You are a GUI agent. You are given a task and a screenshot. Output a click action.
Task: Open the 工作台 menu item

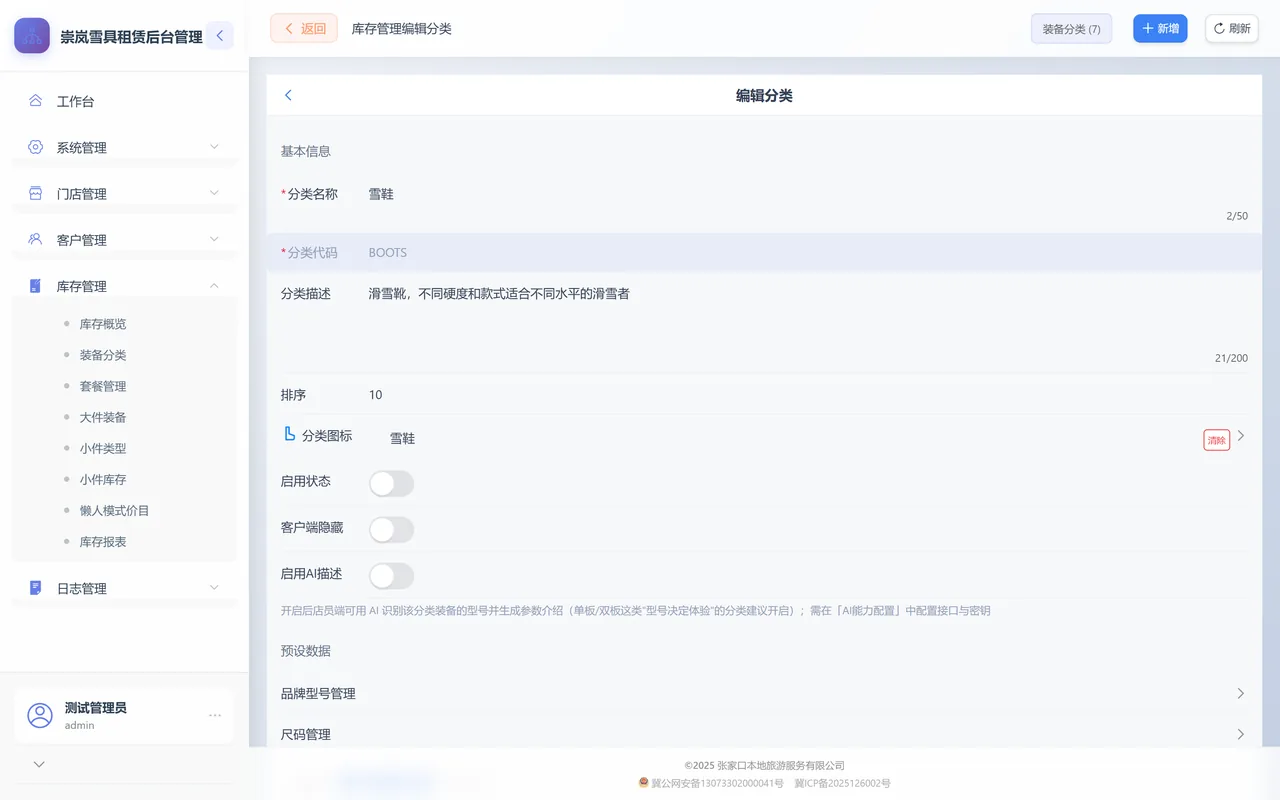[x=124, y=101]
